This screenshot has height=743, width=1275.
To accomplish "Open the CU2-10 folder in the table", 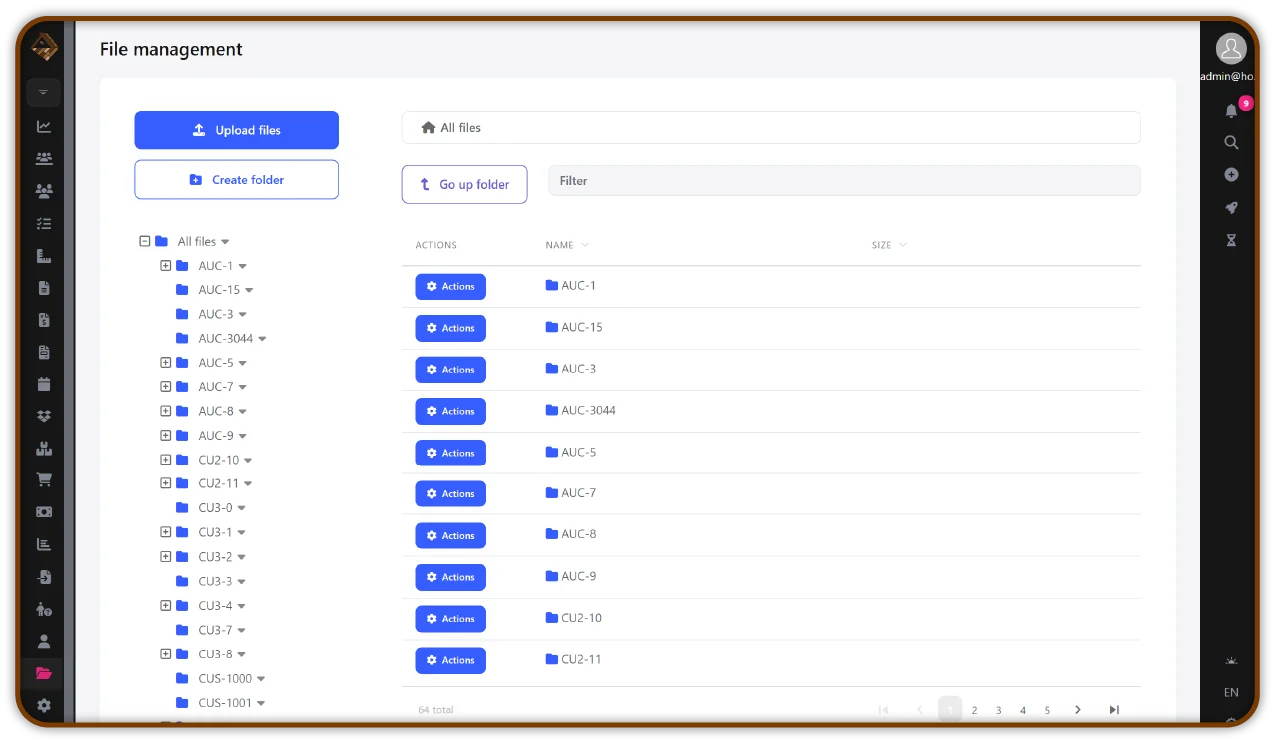I will click(x=574, y=618).
